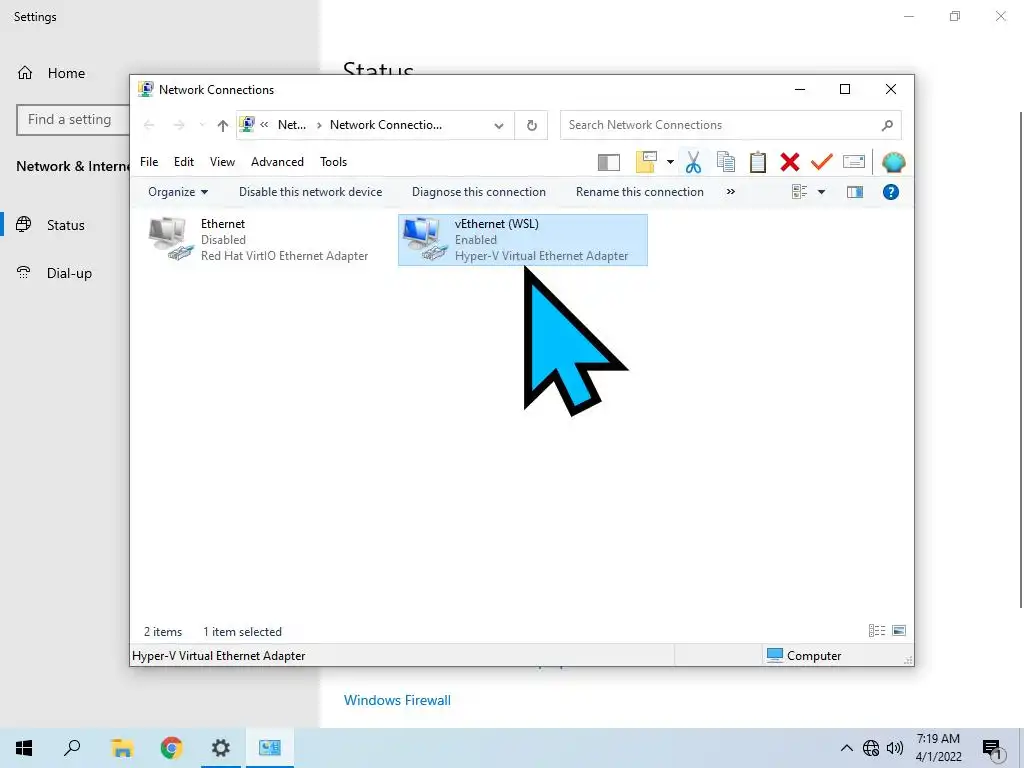Click Find a setting search box in Settings
This screenshot has width=1024, height=768.
click(x=72, y=120)
